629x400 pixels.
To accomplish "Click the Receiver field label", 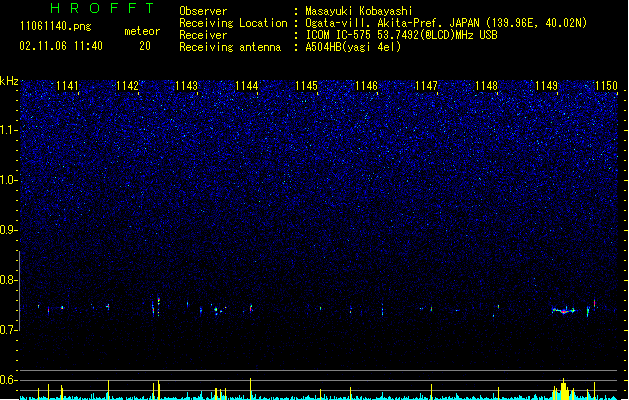I will (203, 35).
